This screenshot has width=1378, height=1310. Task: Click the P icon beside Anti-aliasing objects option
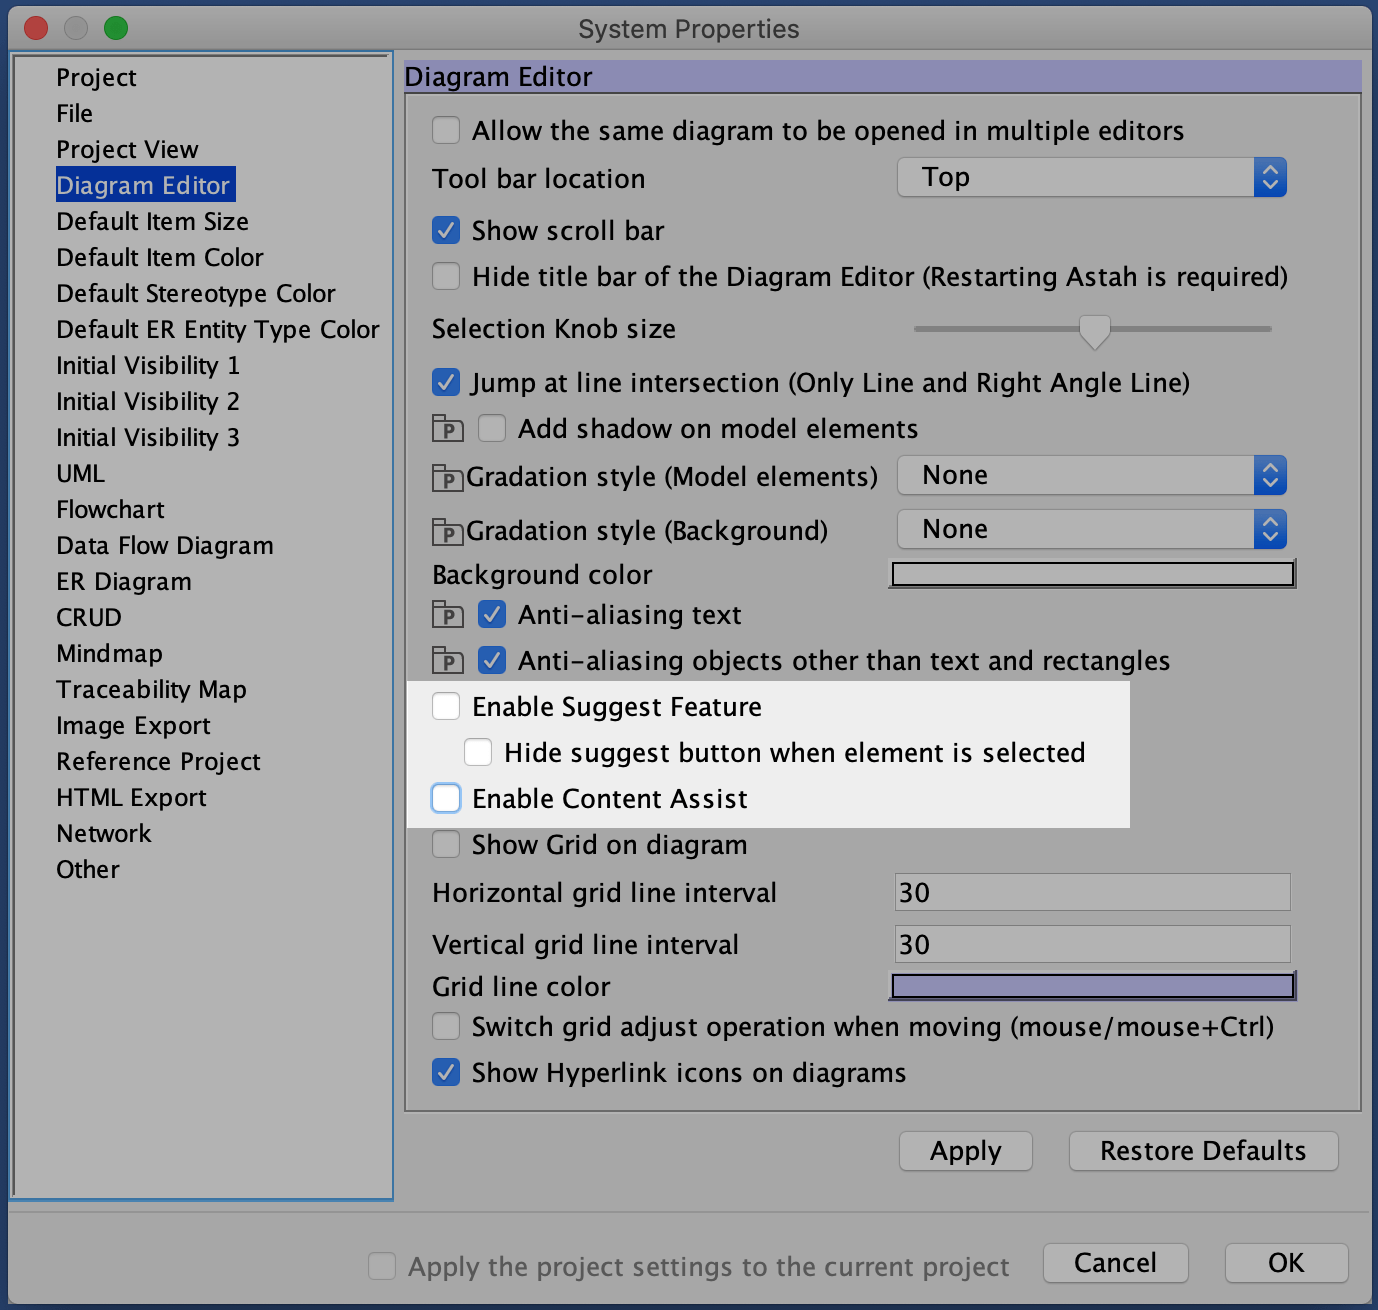(447, 660)
